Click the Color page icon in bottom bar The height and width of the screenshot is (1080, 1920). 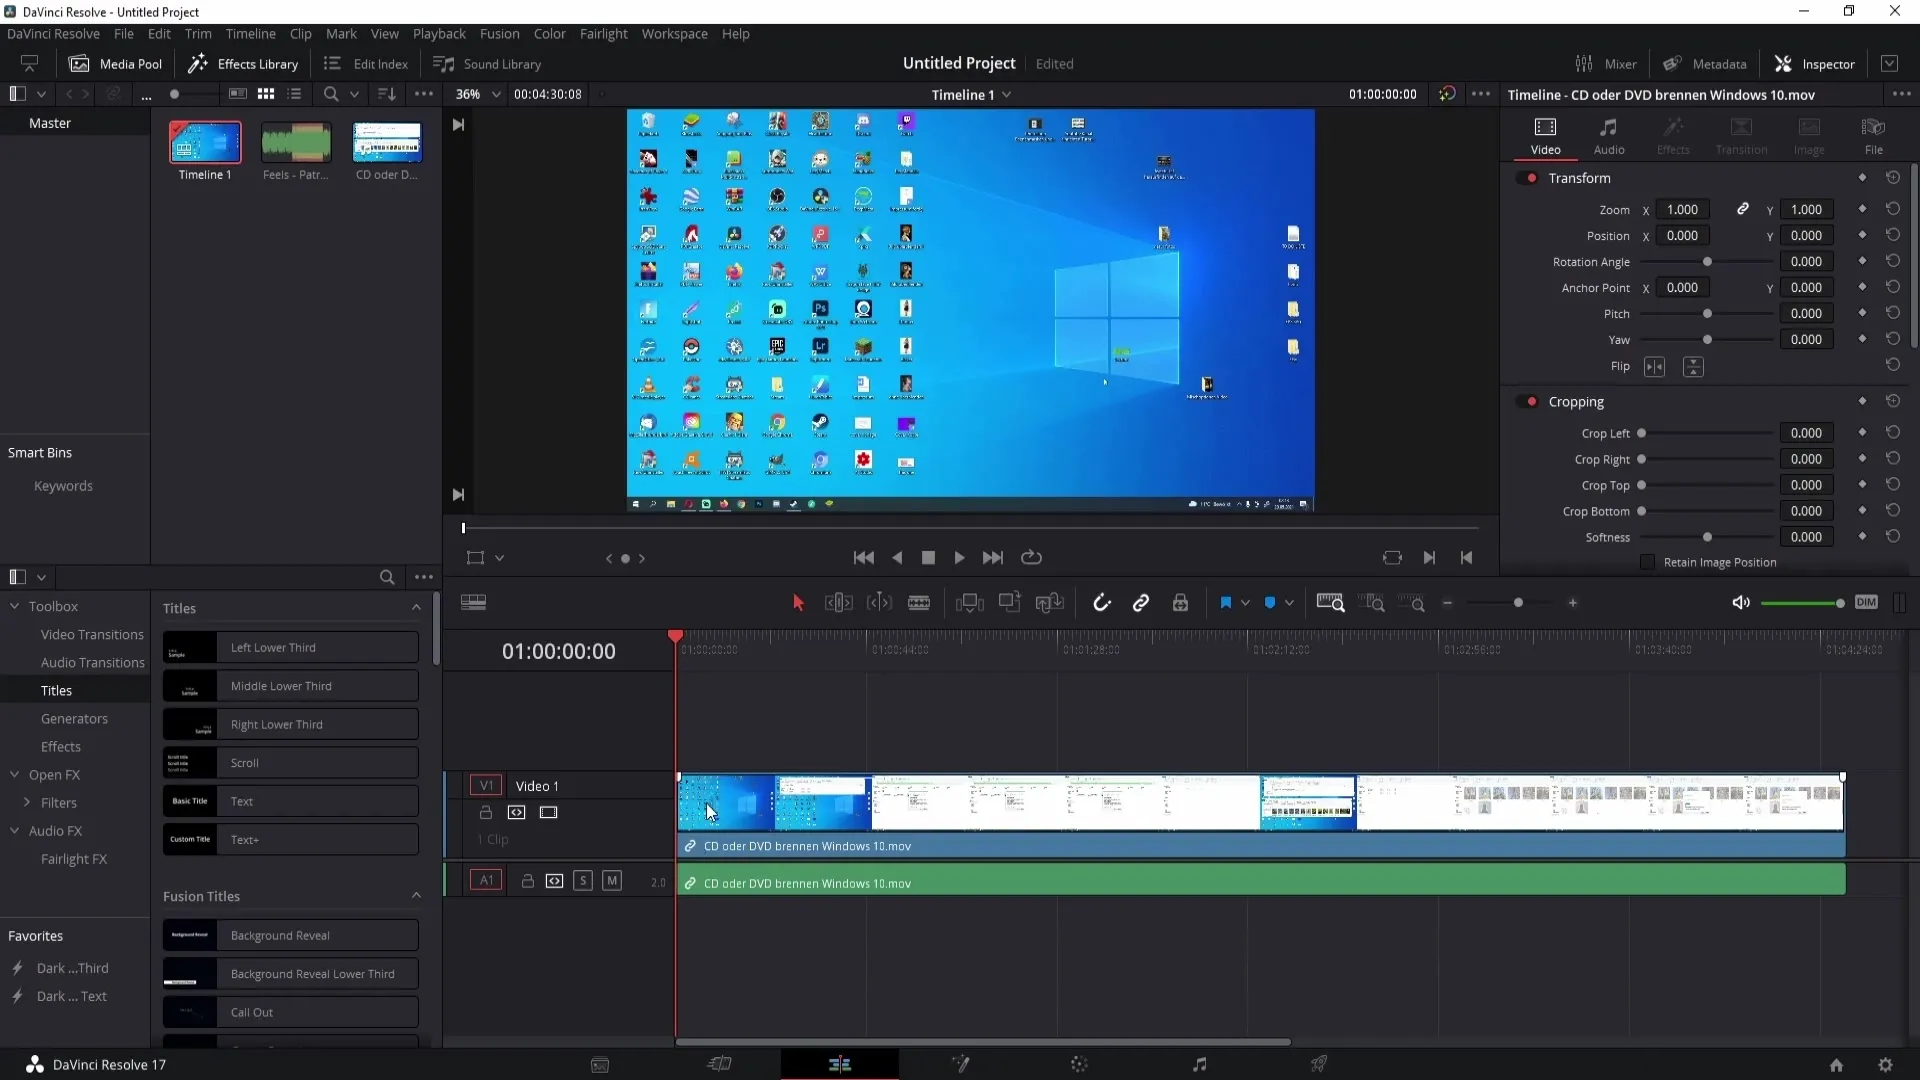(x=1080, y=1064)
